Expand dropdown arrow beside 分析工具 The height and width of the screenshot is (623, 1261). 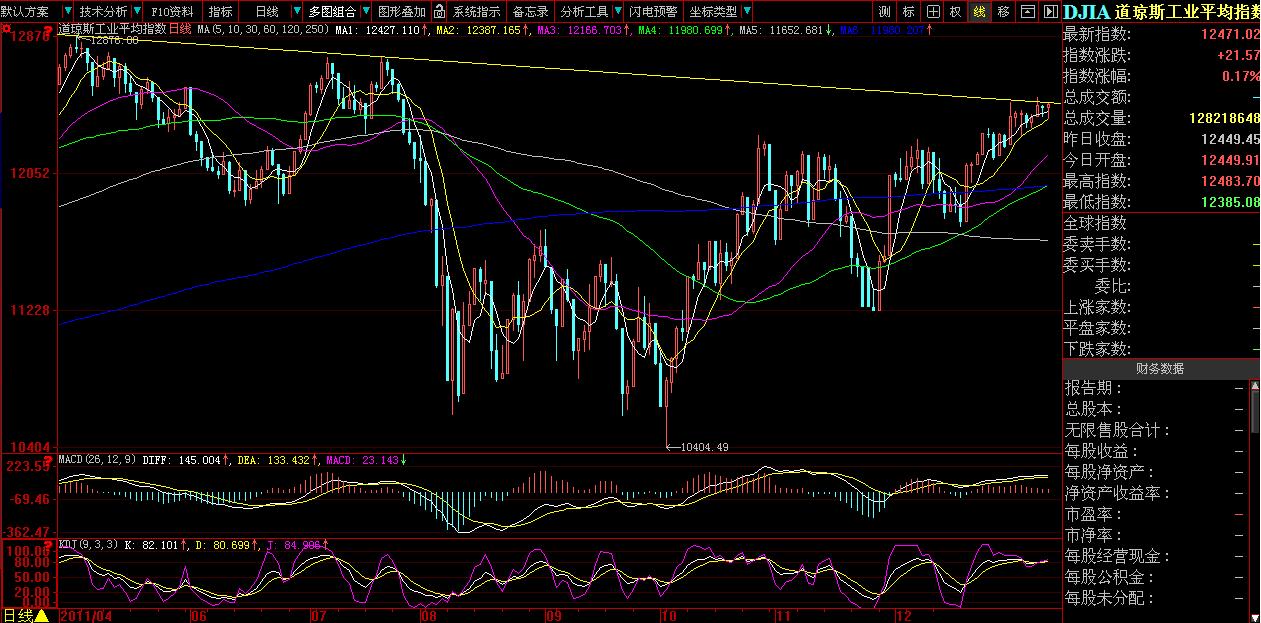coord(617,11)
